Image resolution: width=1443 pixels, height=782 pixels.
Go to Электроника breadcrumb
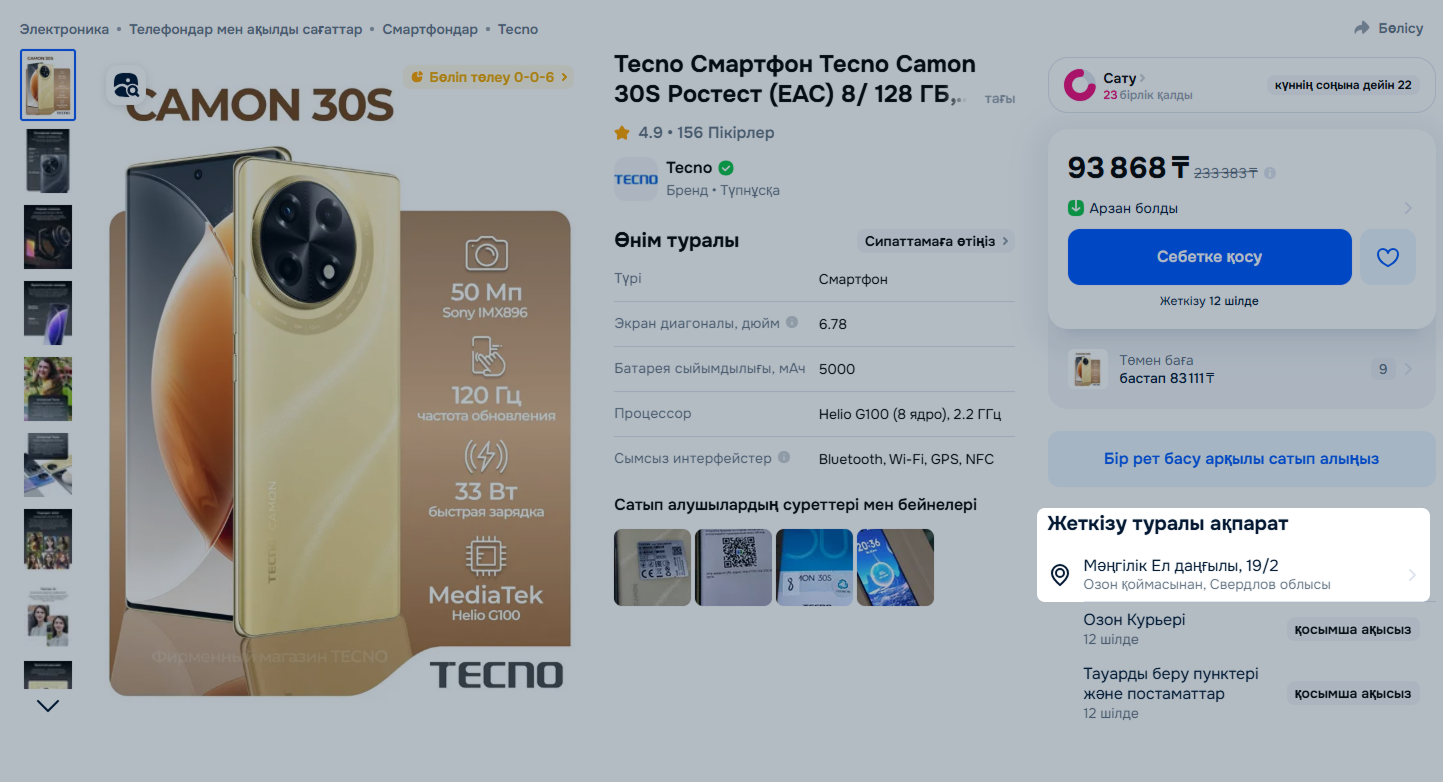point(64,29)
